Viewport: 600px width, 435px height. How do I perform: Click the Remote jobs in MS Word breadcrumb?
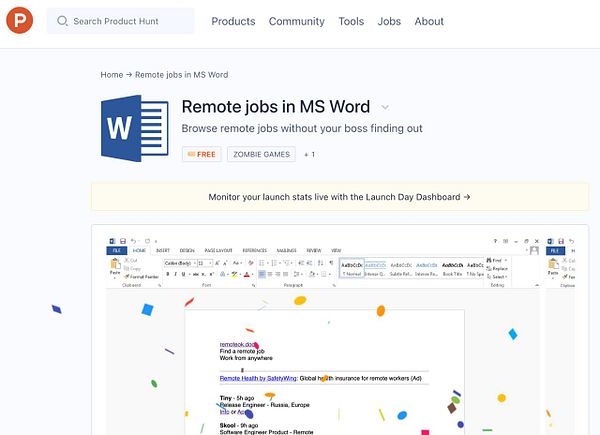pyautogui.click(x=181, y=75)
